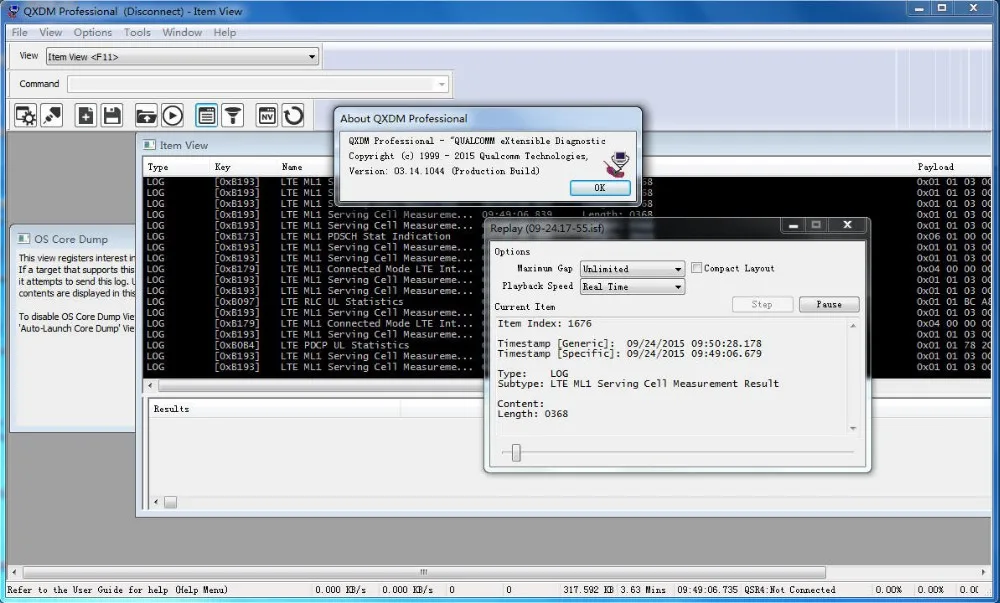Click the Results pane scrollbar left arrow
Screen dimensions: 1000x603
(156, 502)
